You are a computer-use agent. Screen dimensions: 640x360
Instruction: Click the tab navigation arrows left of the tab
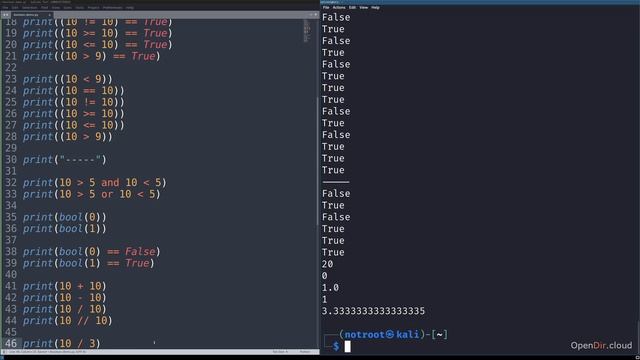[5, 15]
